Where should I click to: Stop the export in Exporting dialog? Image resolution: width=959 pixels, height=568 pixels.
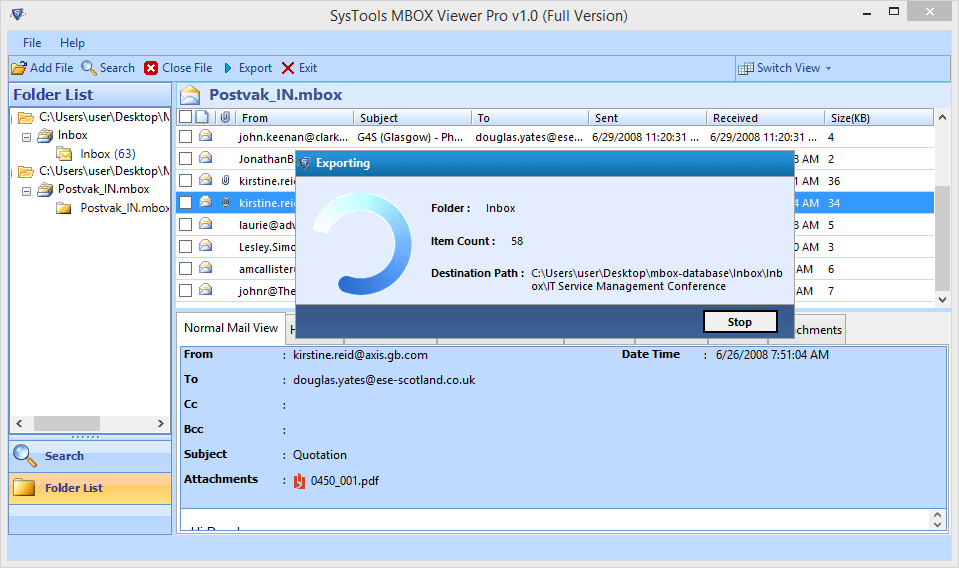740,322
